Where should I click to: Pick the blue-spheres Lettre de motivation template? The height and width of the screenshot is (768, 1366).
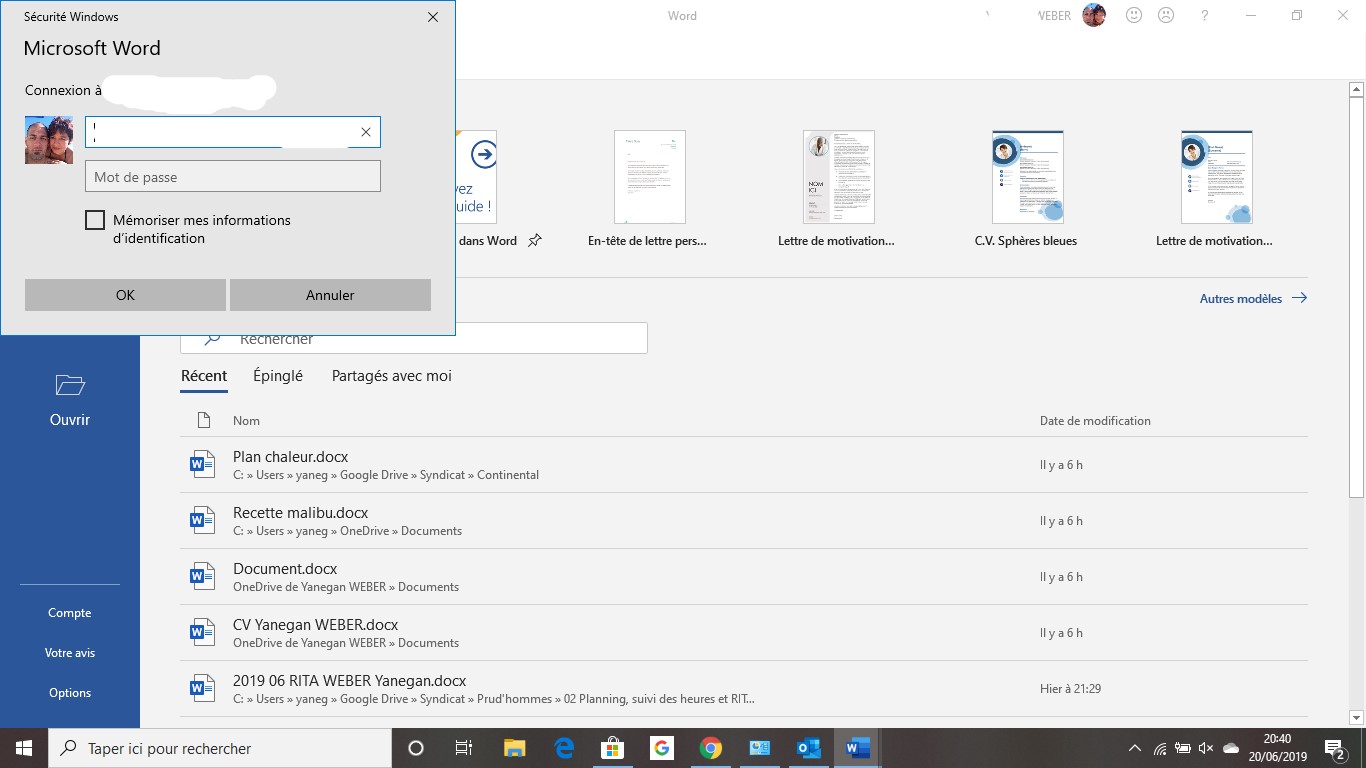click(1216, 177)
